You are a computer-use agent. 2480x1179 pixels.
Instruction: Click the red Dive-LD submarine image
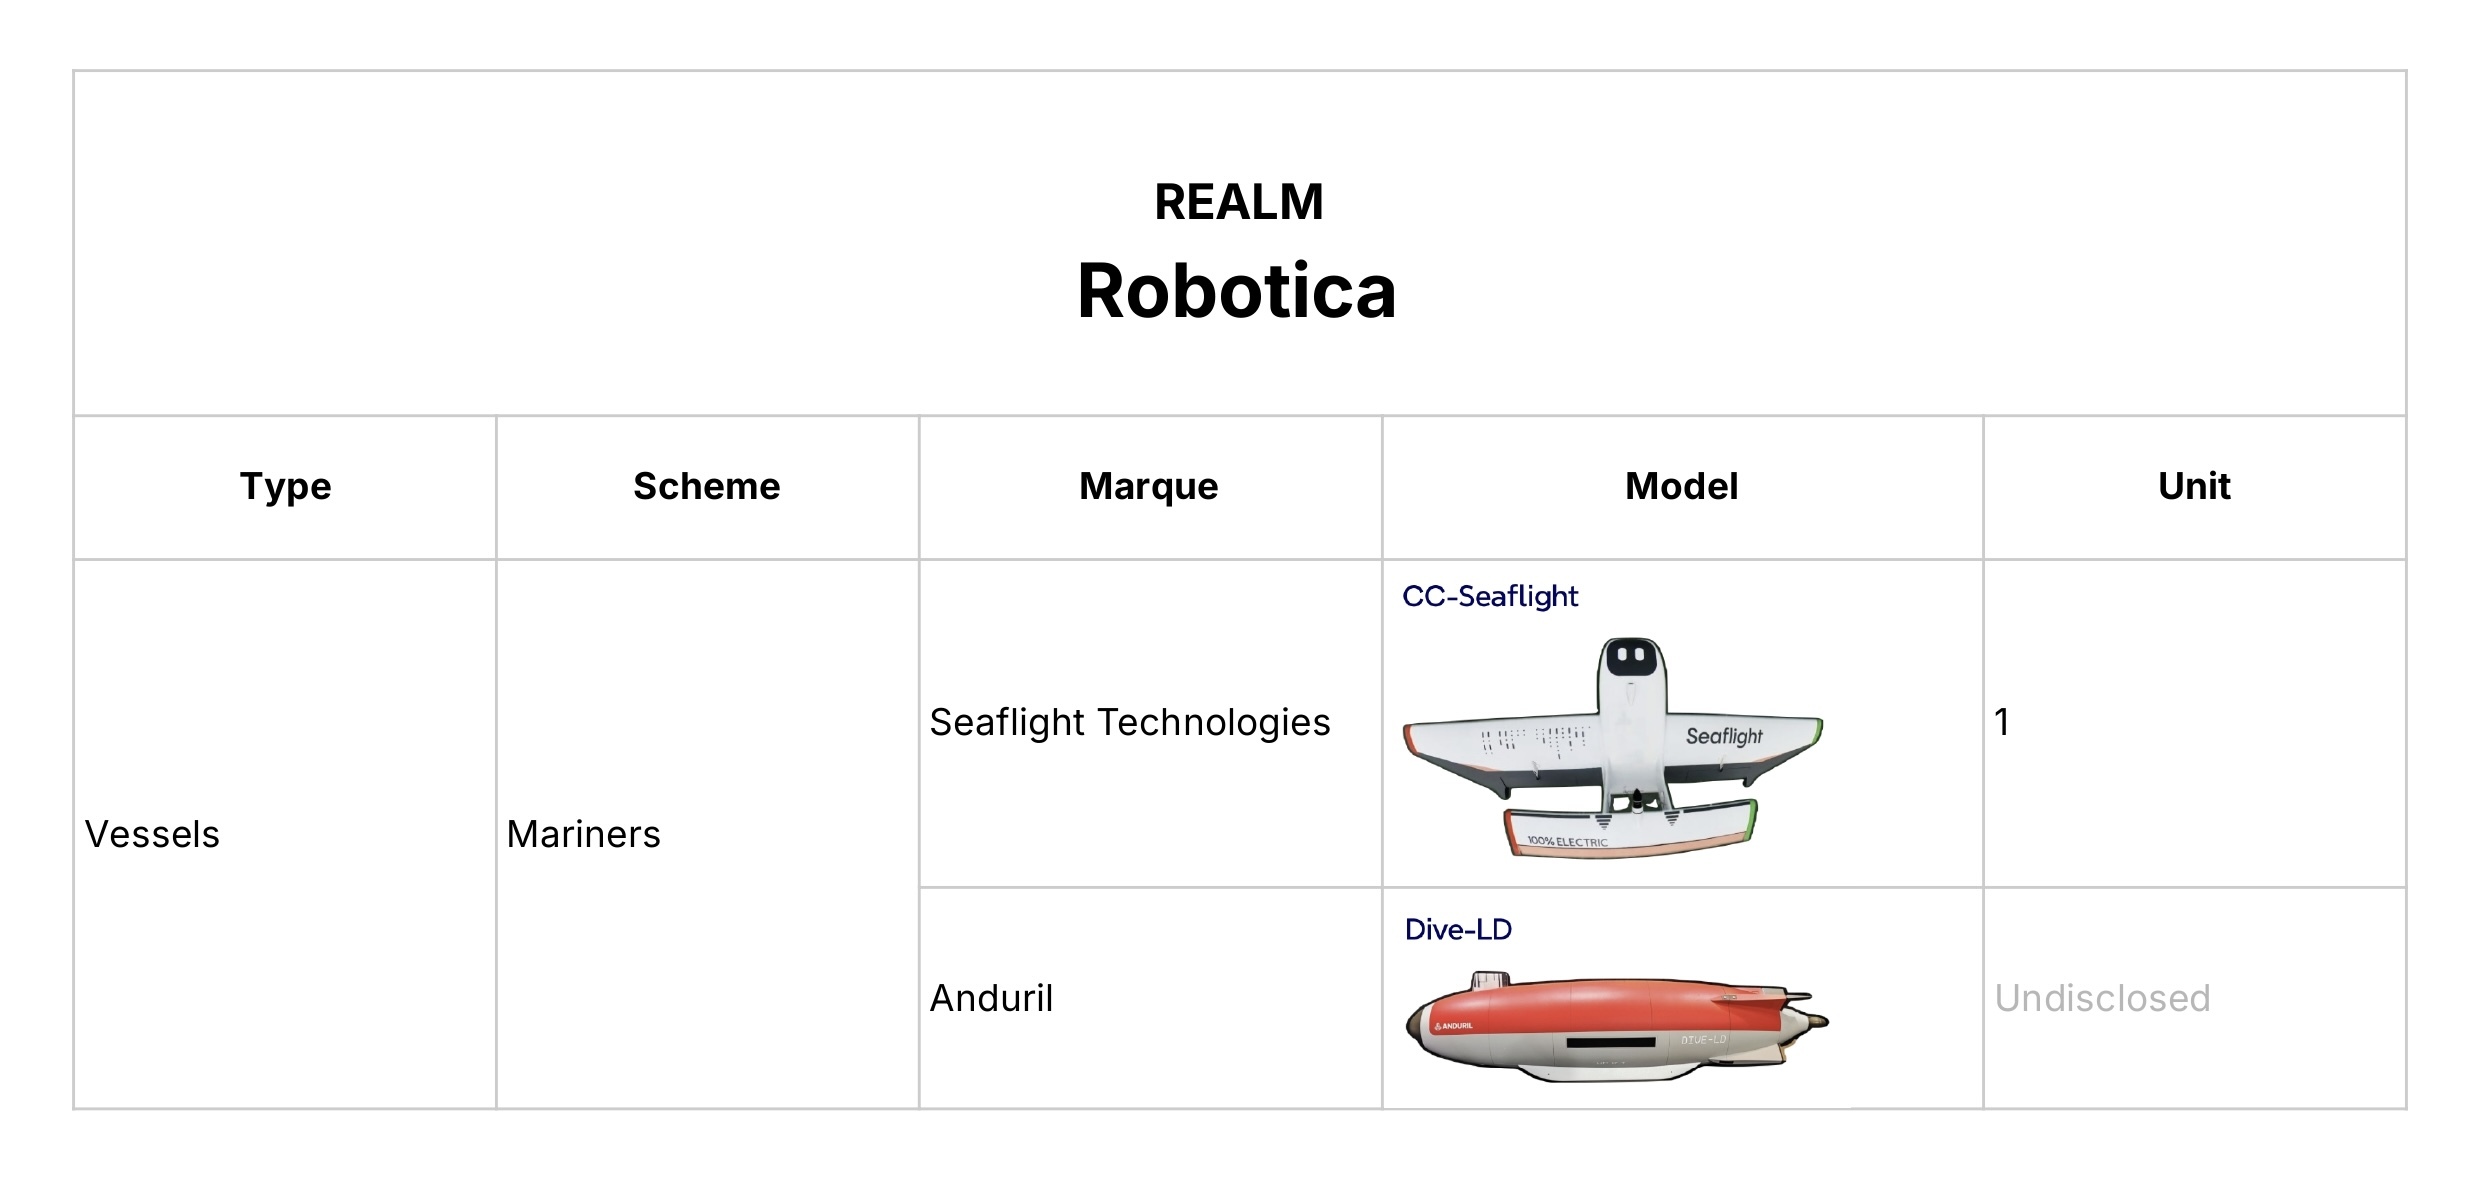(1616, 1026)
